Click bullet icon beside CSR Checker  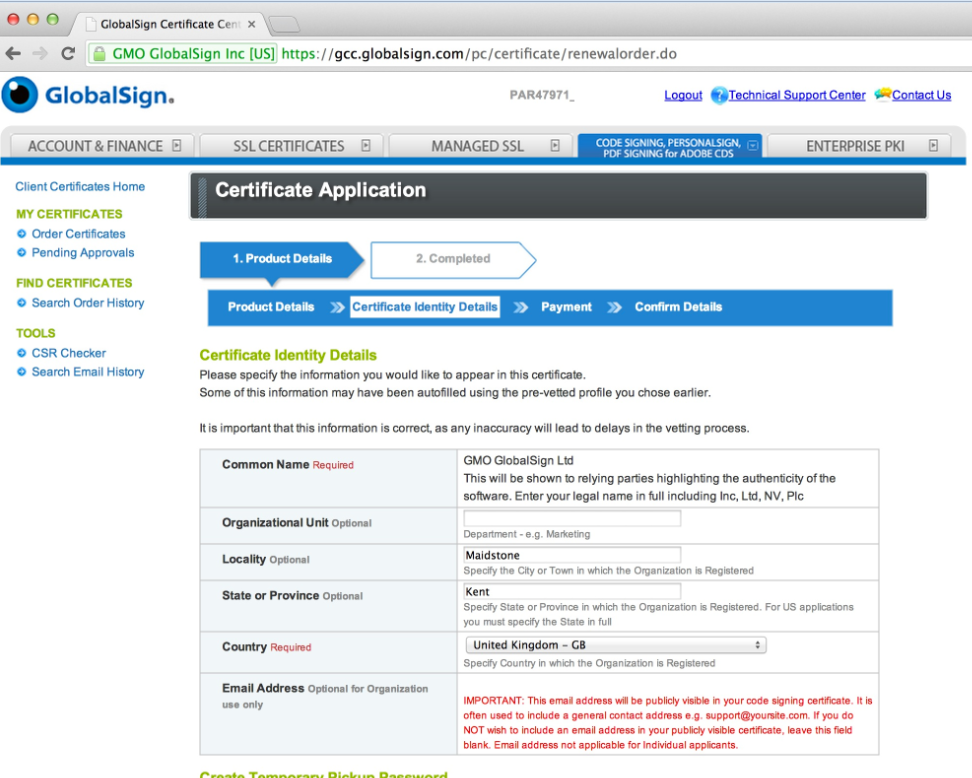22,353
